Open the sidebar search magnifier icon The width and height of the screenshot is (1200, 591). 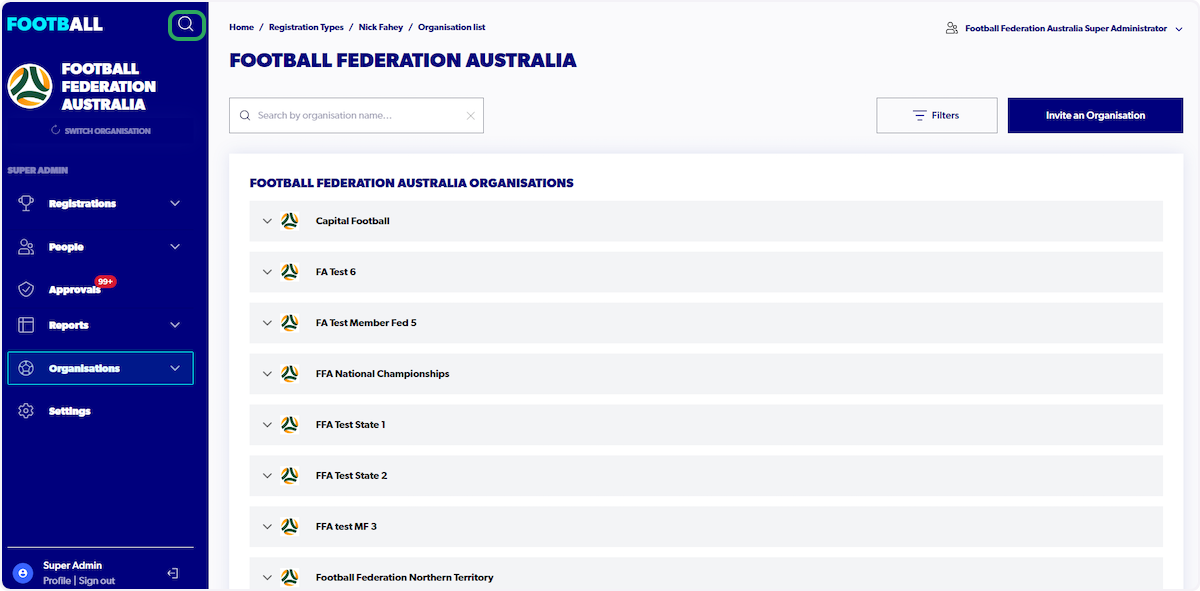click(x=186, y=25)
